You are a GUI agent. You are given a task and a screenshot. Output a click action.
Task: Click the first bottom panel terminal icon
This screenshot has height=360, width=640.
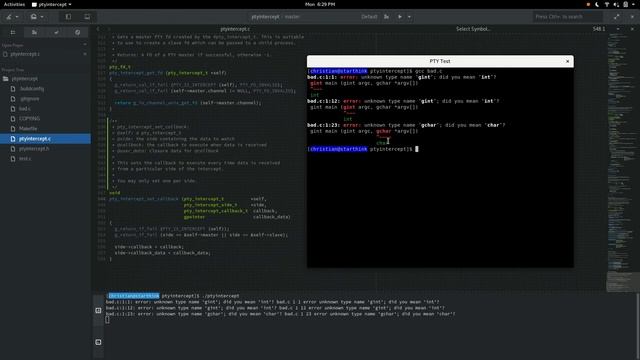[98, 310]
